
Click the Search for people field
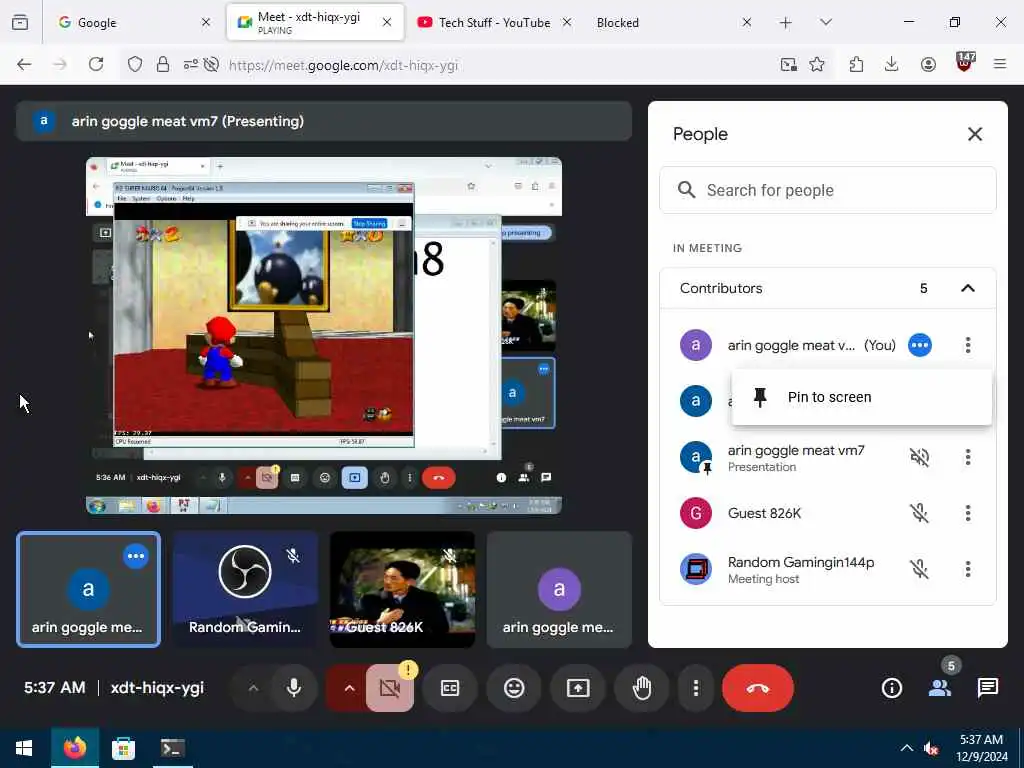(x=827, y=190)
